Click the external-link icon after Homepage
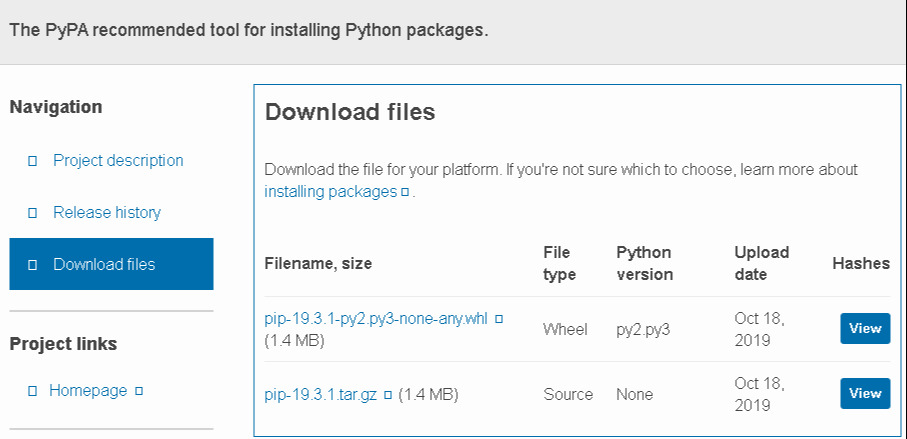907x439 pixels. pos(139,391)
